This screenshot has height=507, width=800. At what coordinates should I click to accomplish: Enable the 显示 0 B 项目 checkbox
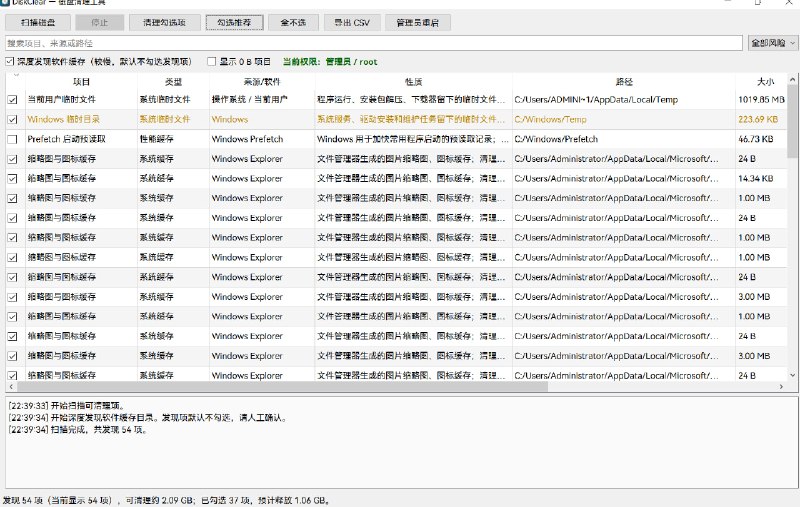pos(211,62)
